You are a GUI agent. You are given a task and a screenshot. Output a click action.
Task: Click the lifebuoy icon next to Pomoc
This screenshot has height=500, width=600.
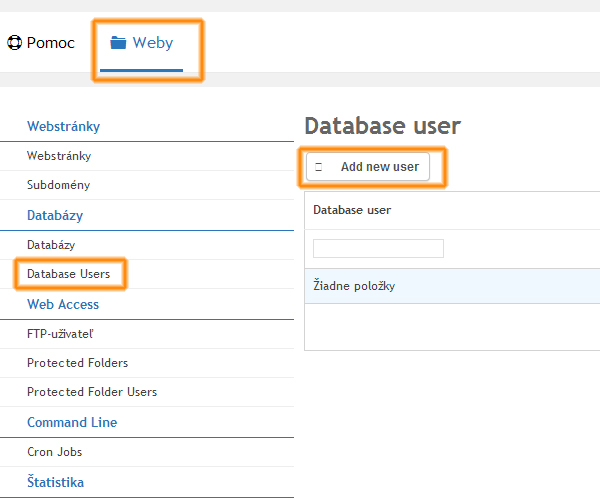14,43
